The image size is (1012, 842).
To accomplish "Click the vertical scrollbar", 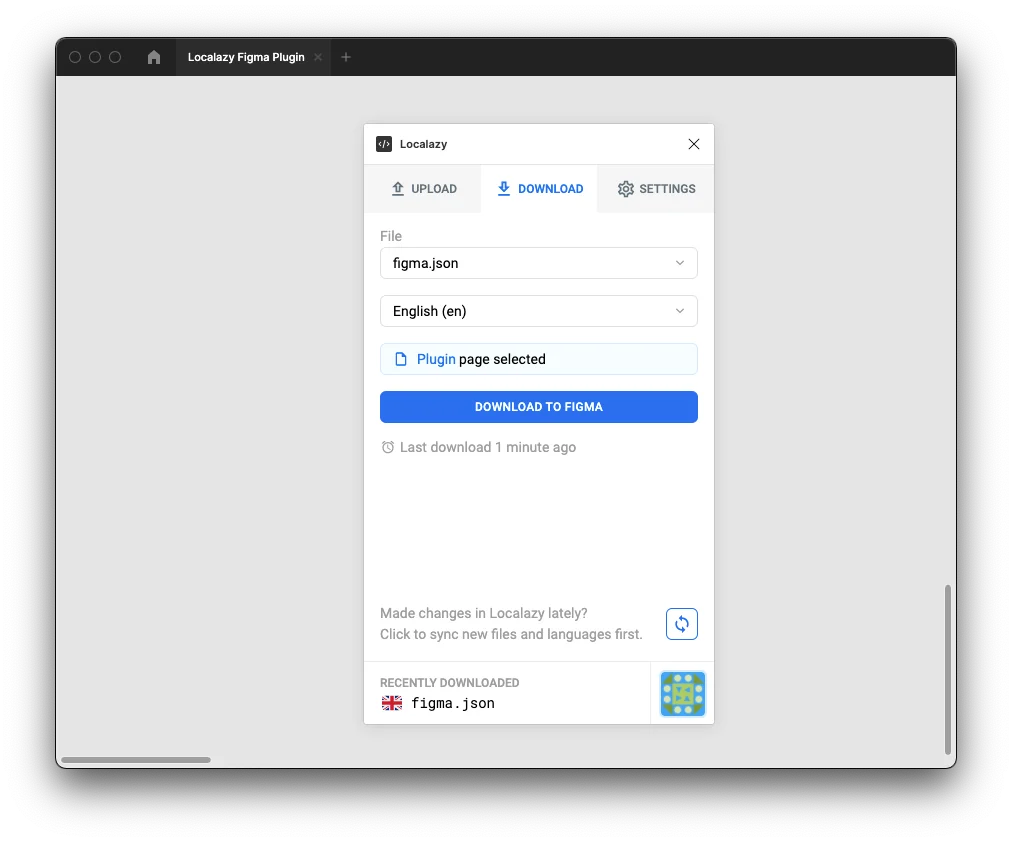I will [947, 669].
